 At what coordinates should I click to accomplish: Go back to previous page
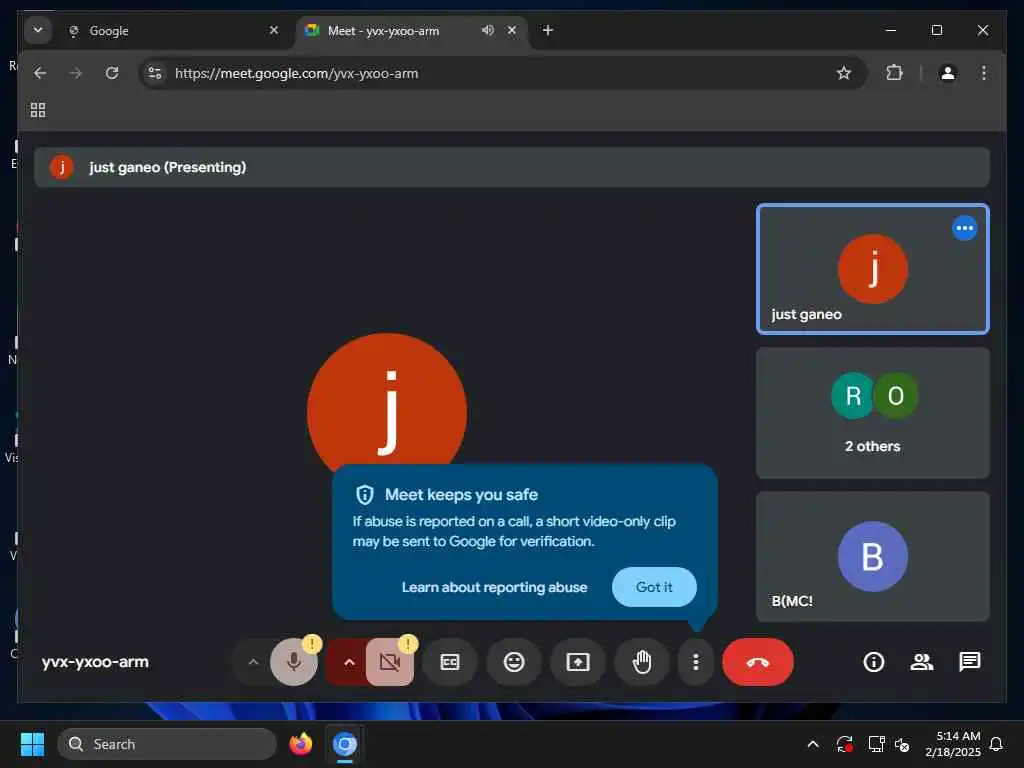pyautogui.click(x=40, y=73)
